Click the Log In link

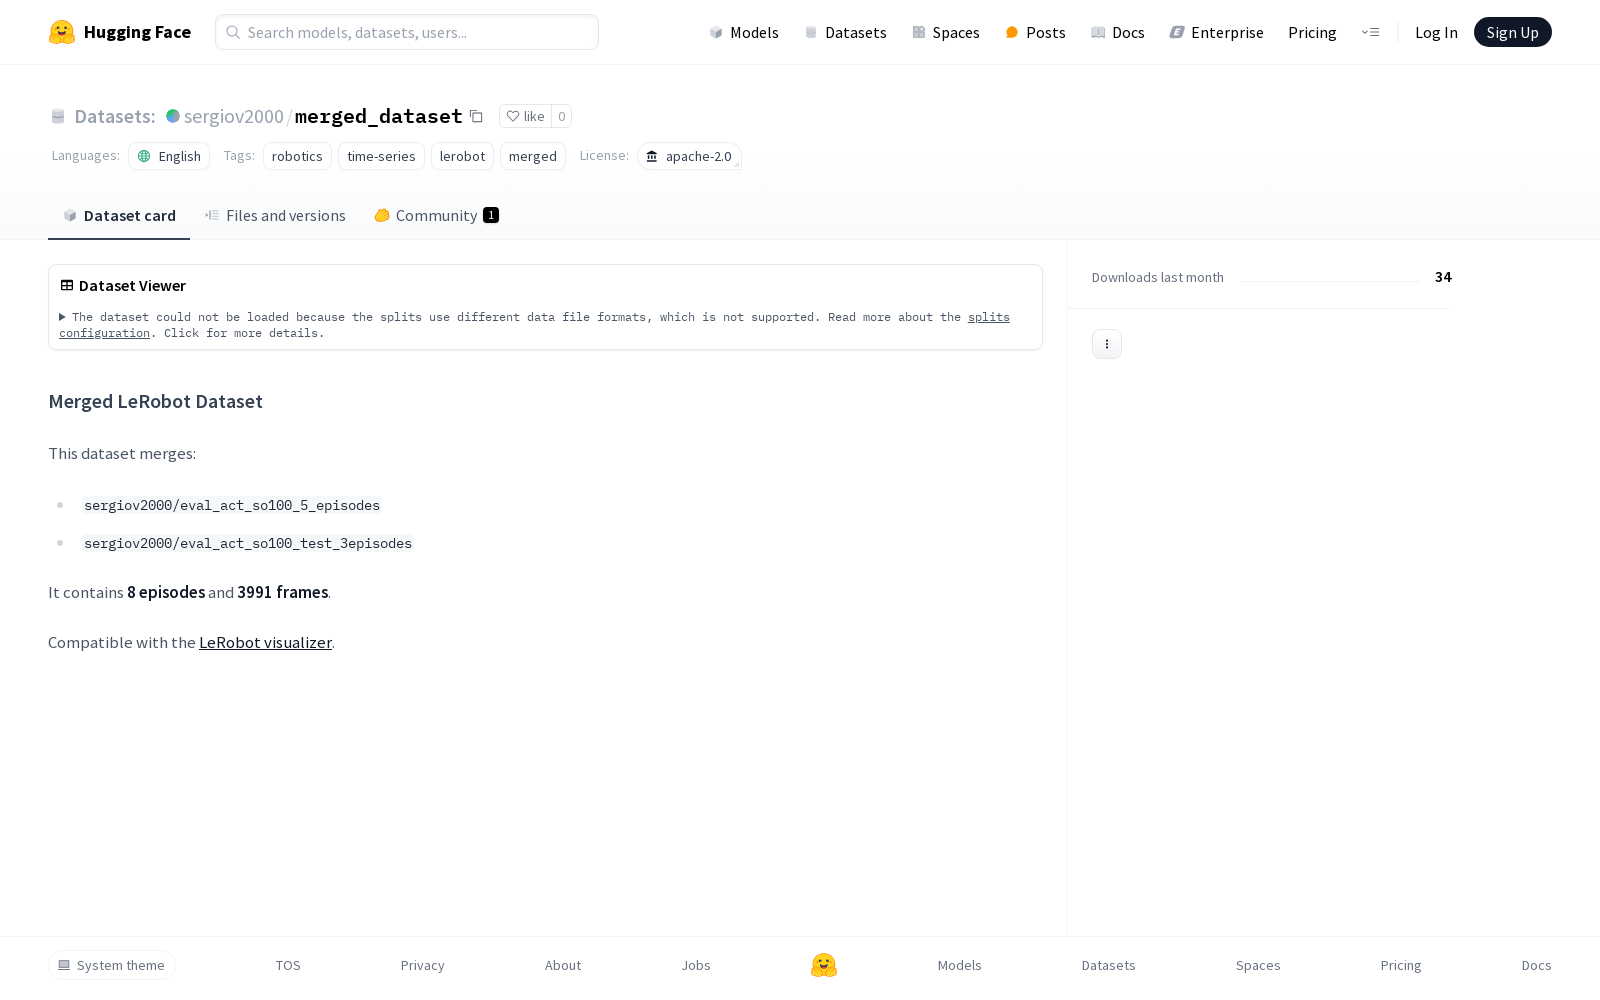point(1436,32)
